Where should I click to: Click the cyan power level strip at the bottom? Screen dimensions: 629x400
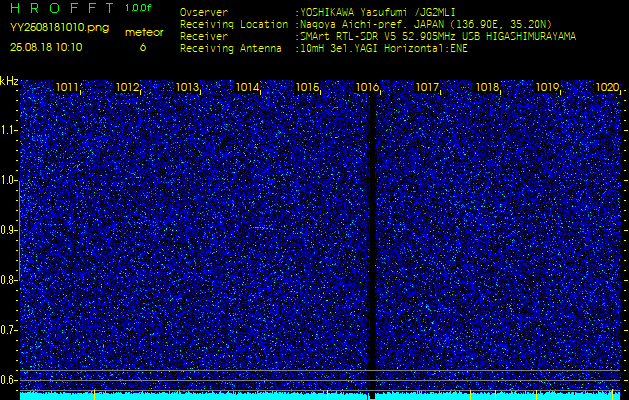320,396
